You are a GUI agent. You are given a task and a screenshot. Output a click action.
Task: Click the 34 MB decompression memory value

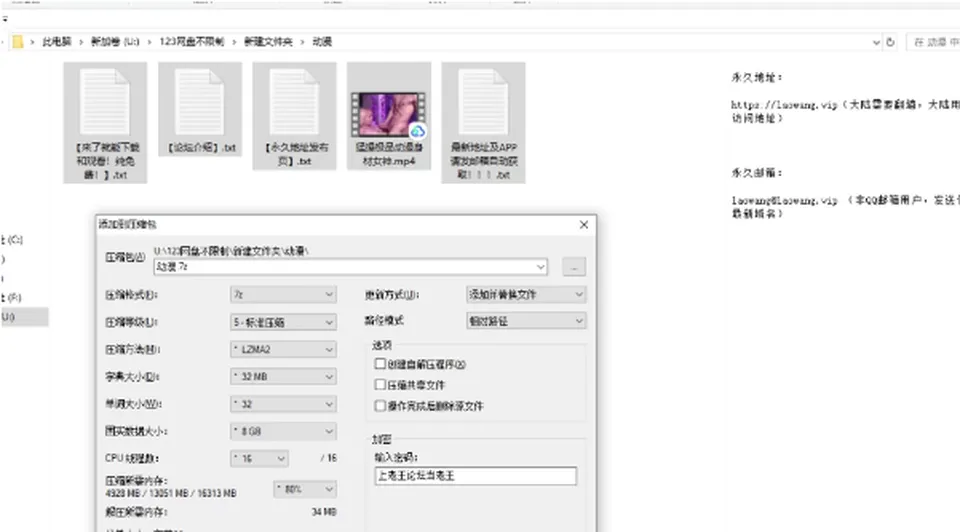tap(324, 512)
